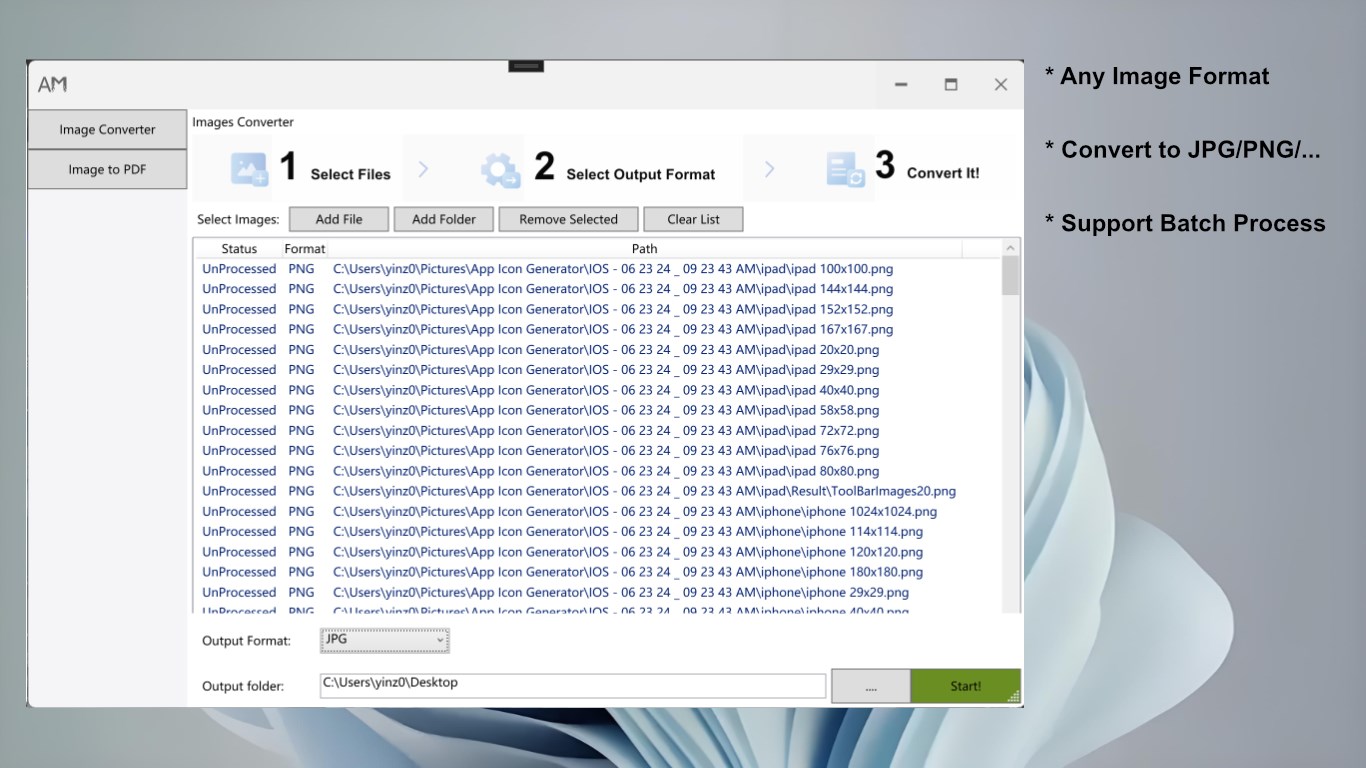Click the AM logo in title bar
The height and width of the screenshot is (768, 1366).
click(x=53, y=84)
